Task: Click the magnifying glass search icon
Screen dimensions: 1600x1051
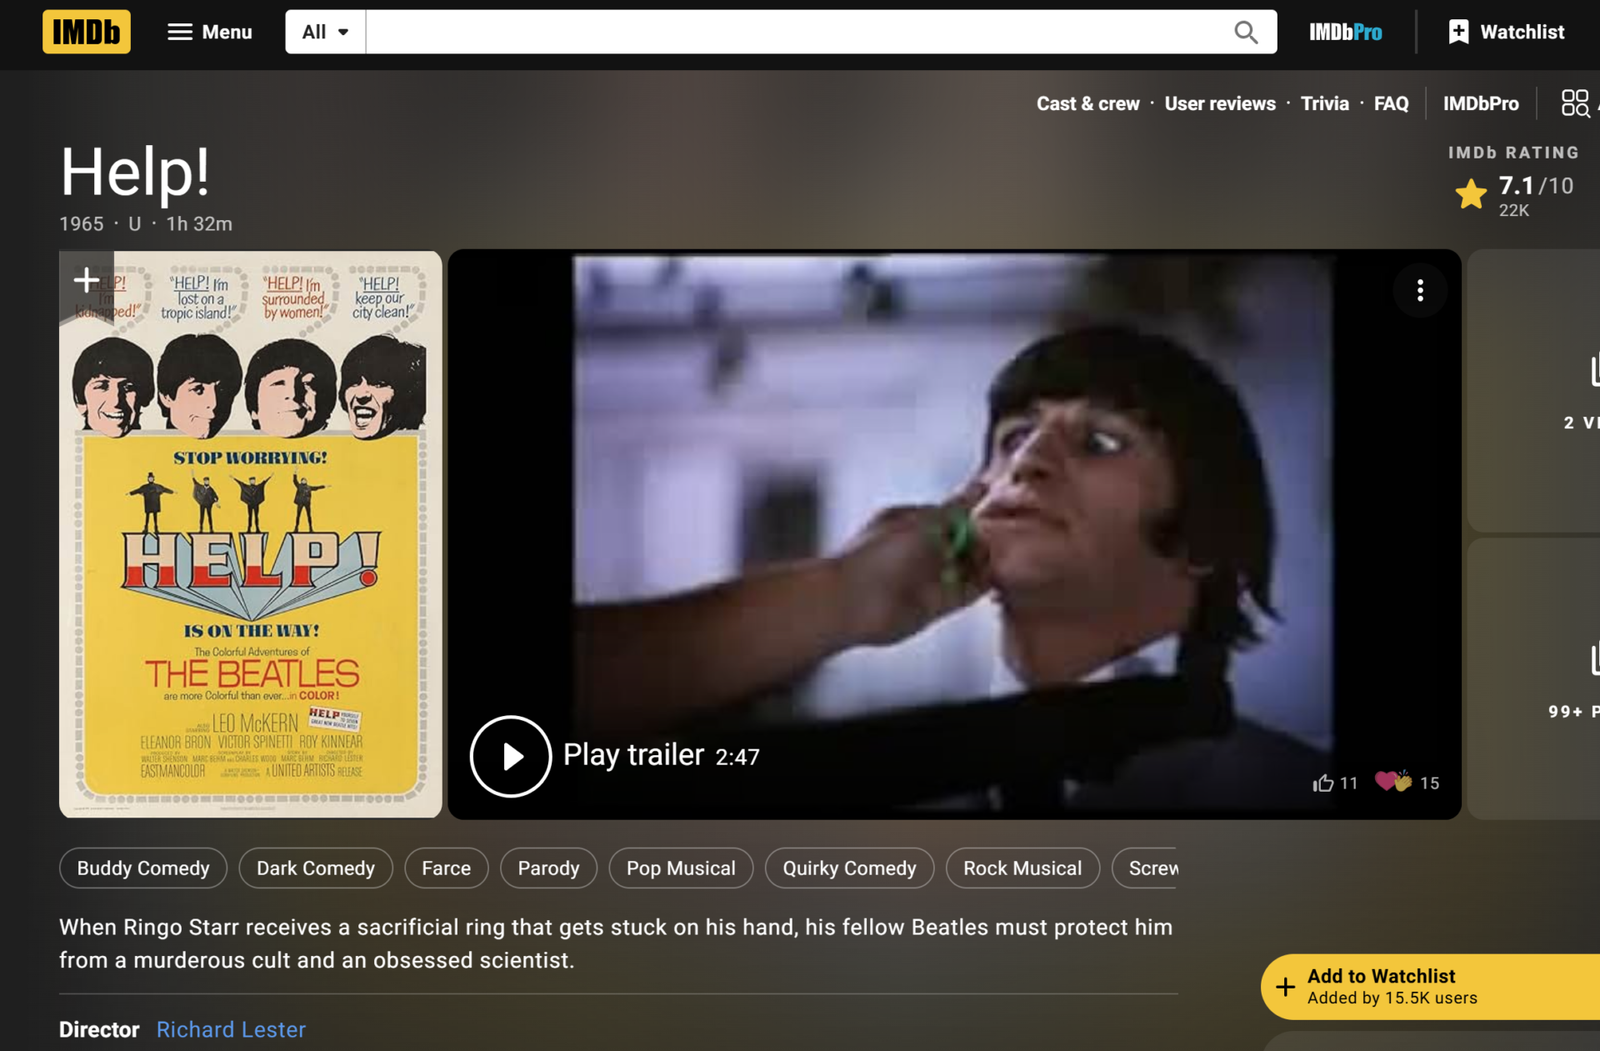Action: tap(1246, 32)
